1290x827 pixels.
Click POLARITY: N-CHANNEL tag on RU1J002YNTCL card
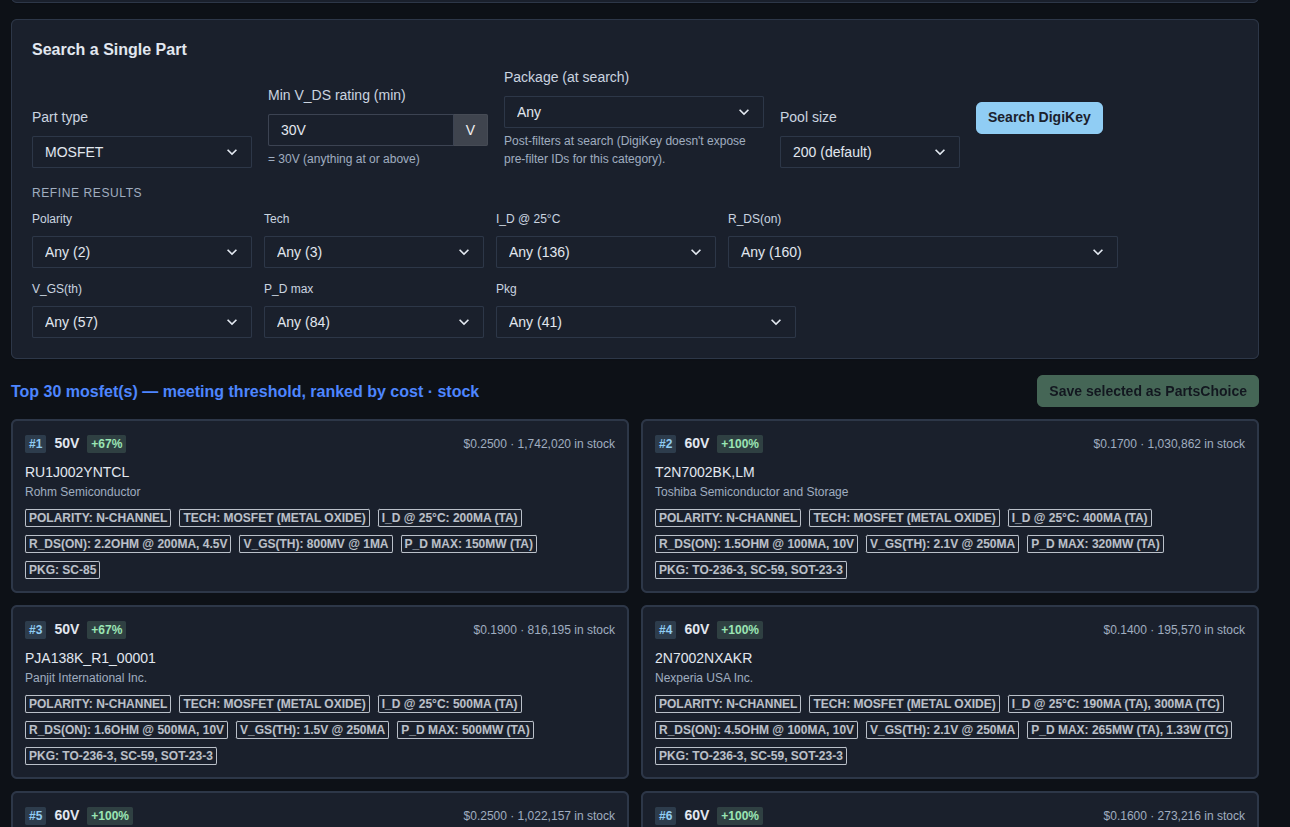pos(98,518)
